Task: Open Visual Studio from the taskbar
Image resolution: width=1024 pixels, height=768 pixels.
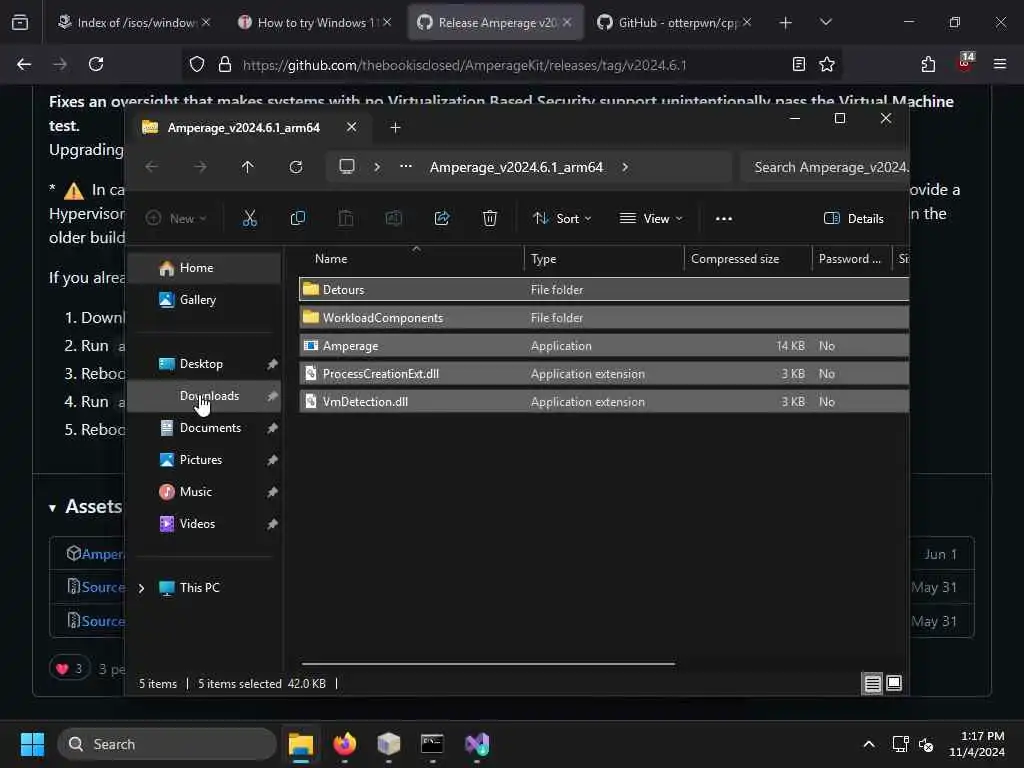Action: [x=477, y=744]
